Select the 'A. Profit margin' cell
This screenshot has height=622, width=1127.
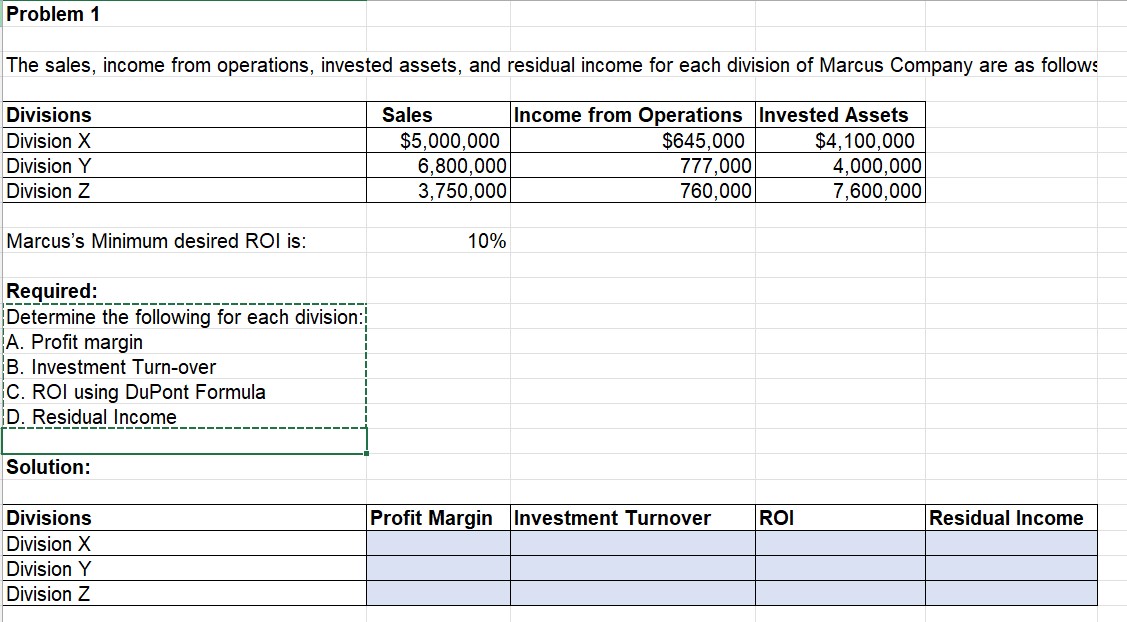click(184, 342)
